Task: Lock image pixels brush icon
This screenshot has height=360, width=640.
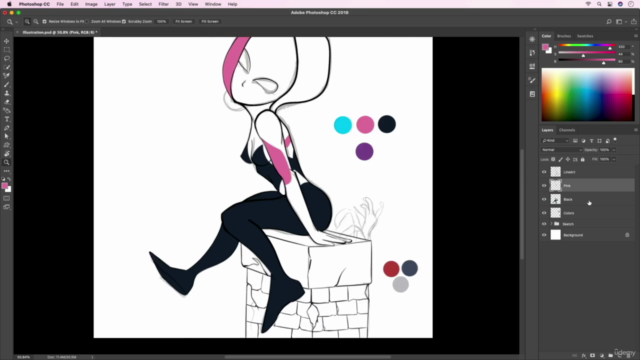Action: click(x=560, y=159)
